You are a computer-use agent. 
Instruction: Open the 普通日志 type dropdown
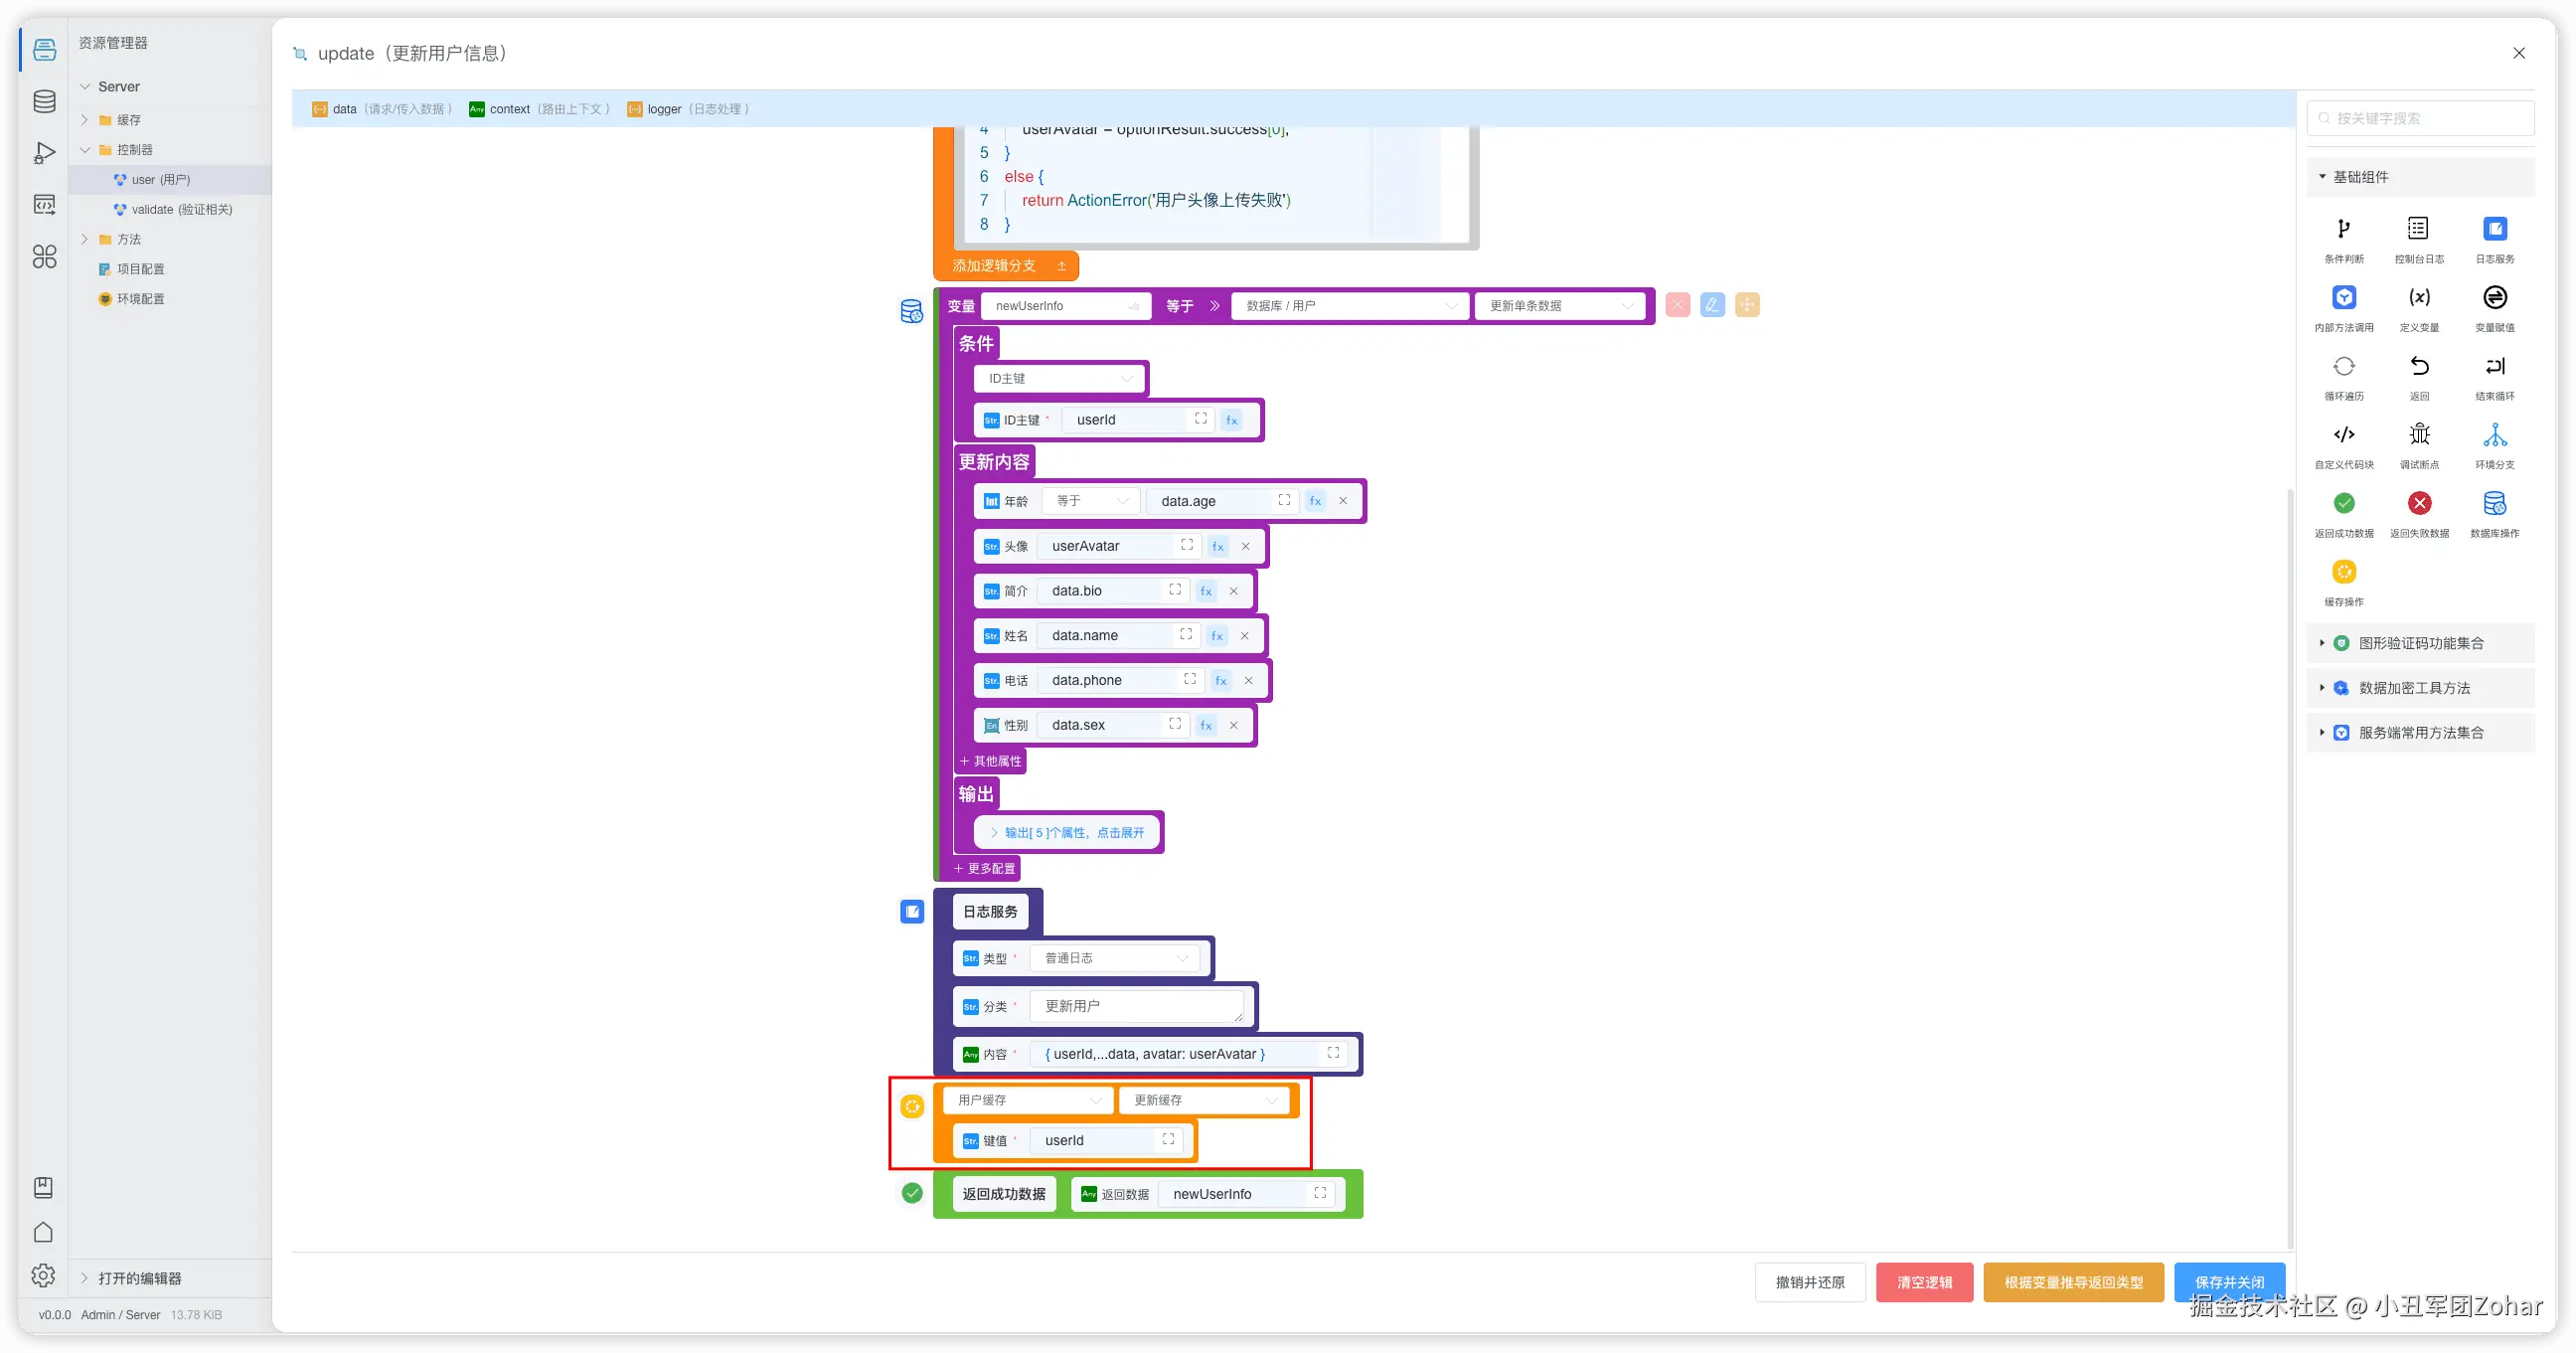[1114, 958]
